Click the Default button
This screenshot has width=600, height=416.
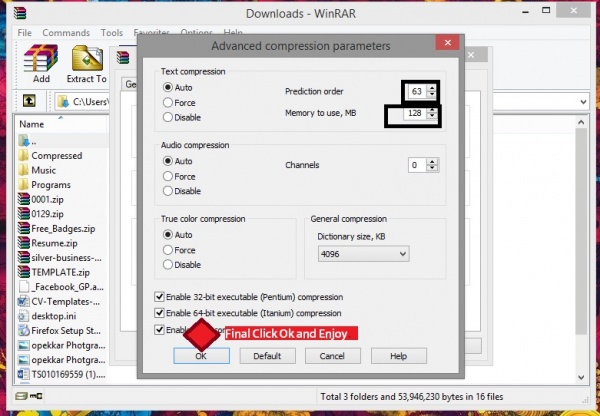(267, 356)
